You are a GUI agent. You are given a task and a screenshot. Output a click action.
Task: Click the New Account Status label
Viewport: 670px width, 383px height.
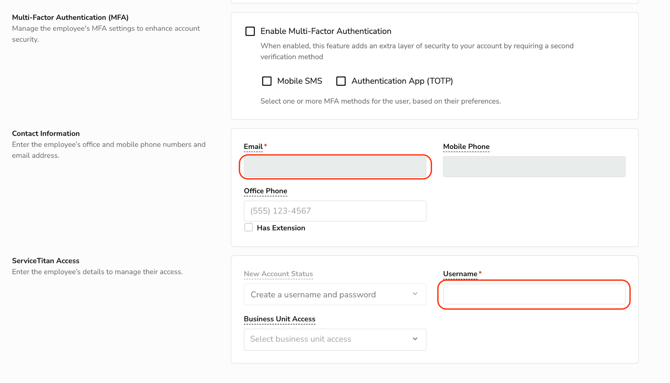(278, 274)
